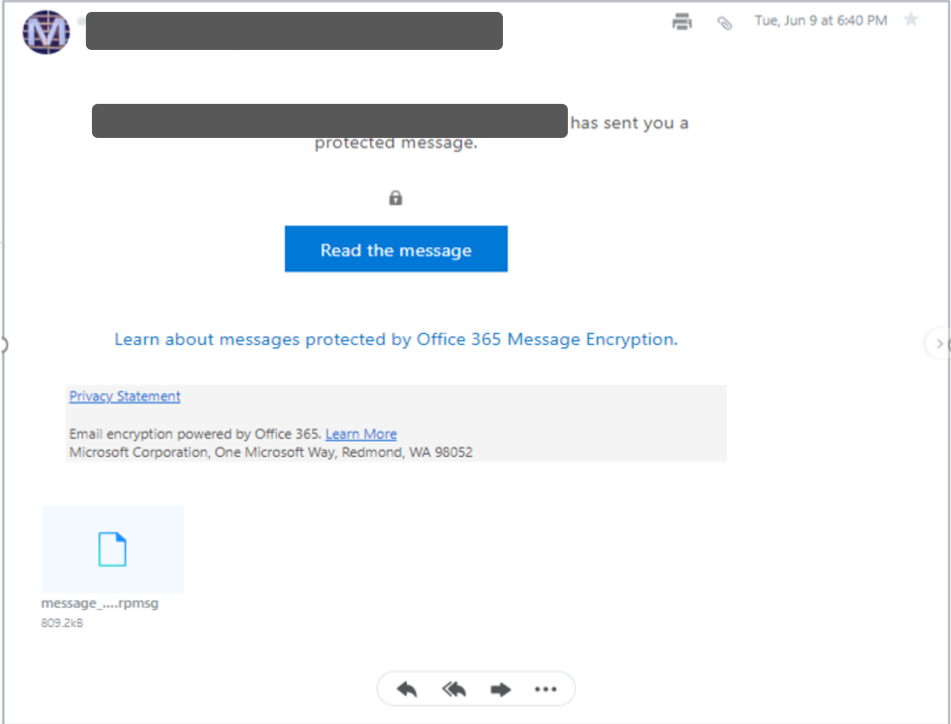
Task: Click the Microsoft Corporation address line
Action: coord(271,452)
